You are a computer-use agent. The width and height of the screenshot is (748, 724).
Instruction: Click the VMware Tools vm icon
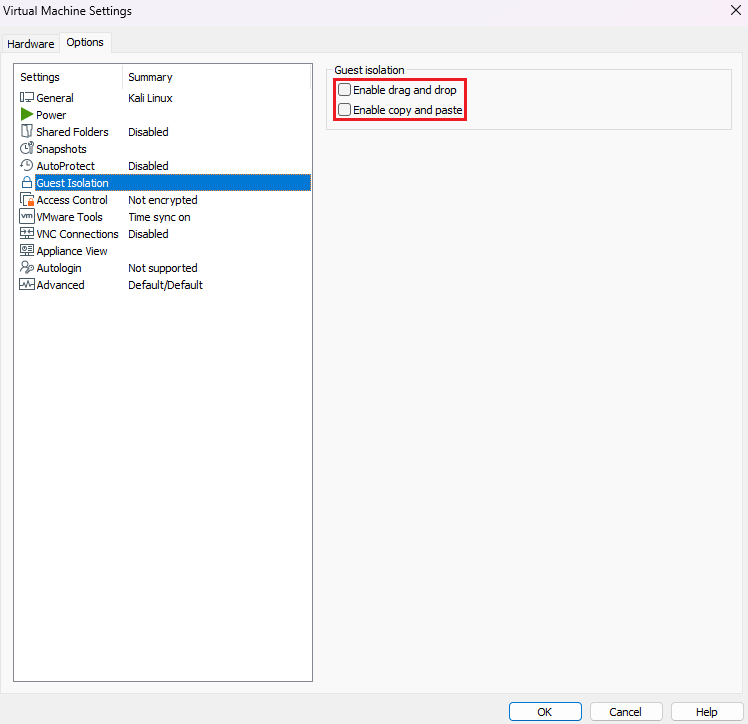coord(27,217)
